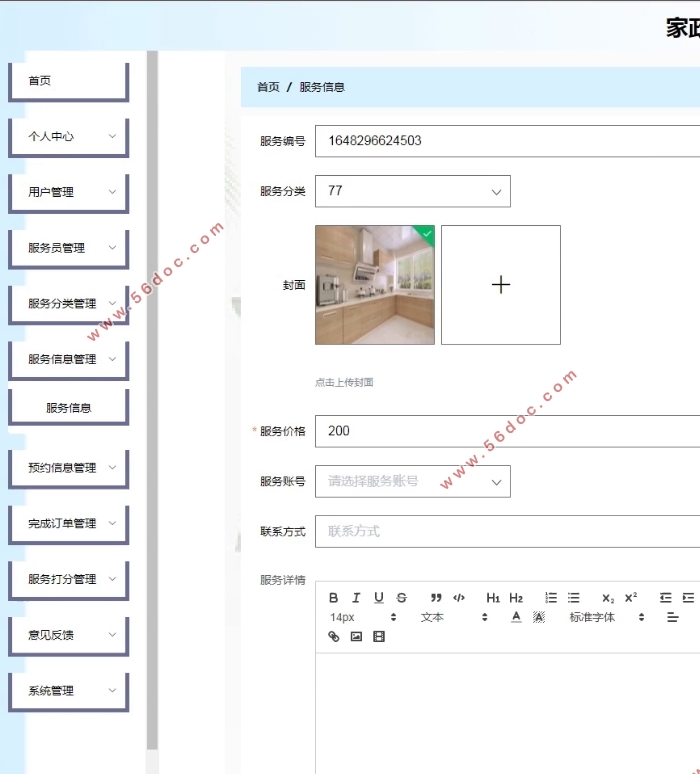
Task: Open text background color picker
Action: (539, 617)
